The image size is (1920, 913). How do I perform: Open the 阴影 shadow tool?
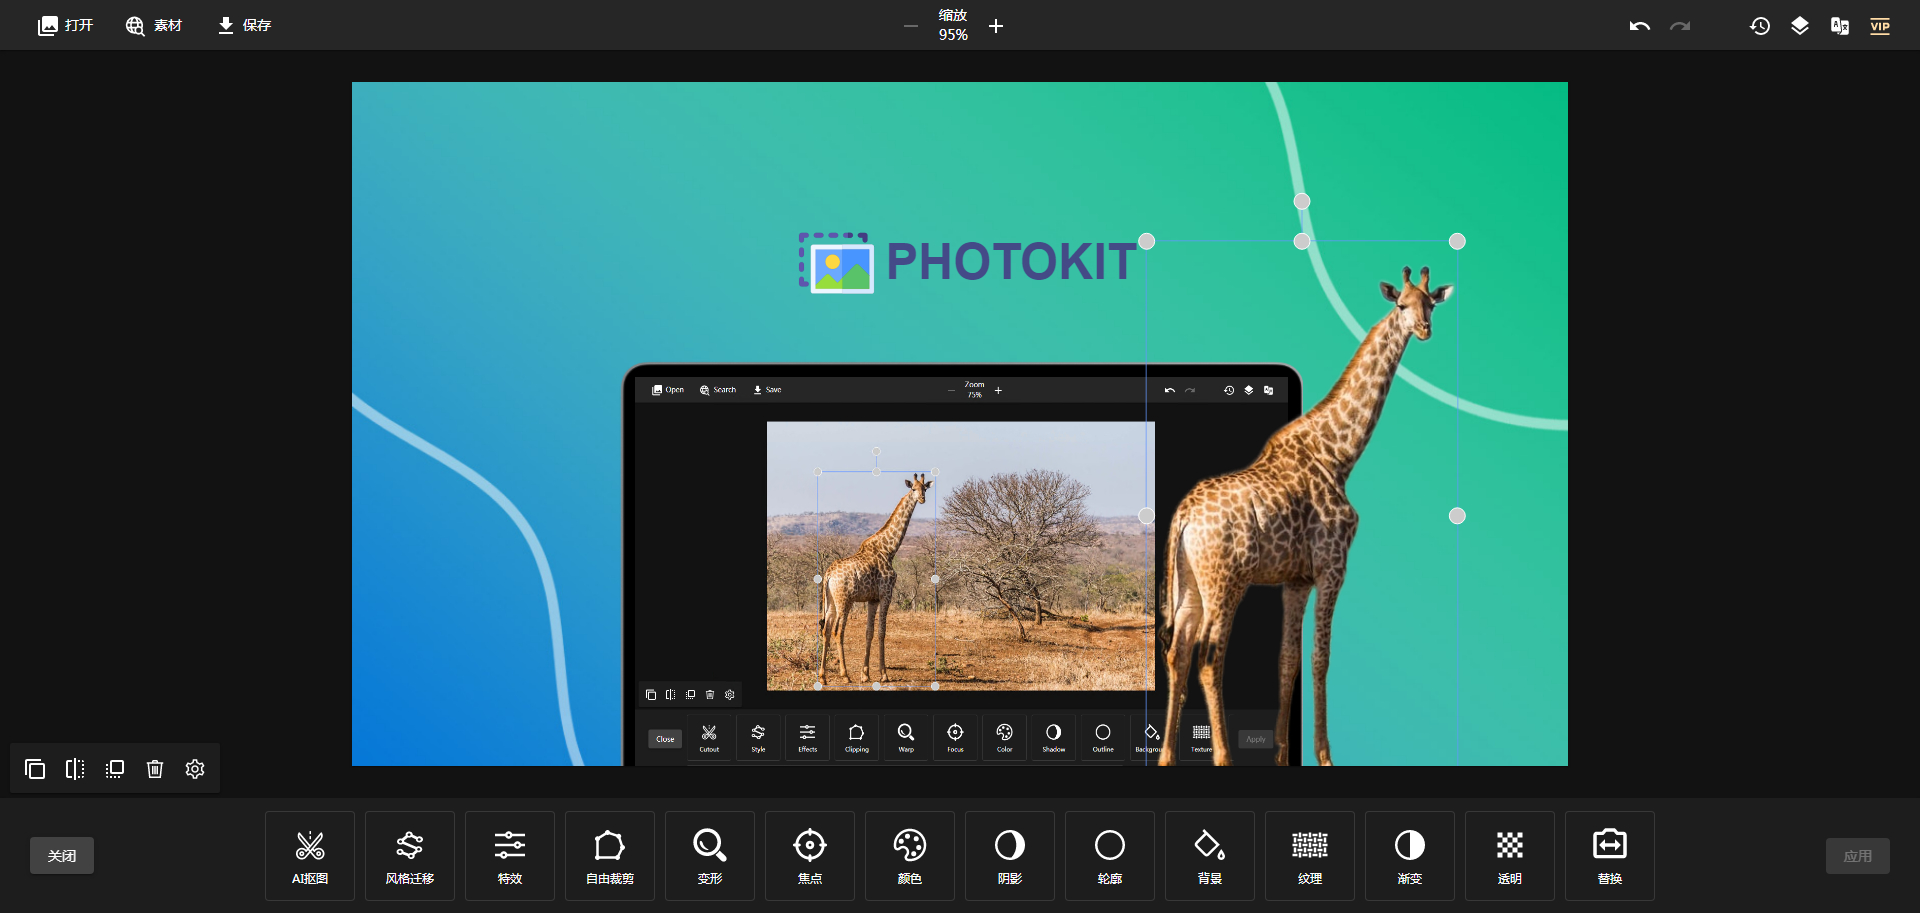pyautogui.click(x=1010, y=856)
